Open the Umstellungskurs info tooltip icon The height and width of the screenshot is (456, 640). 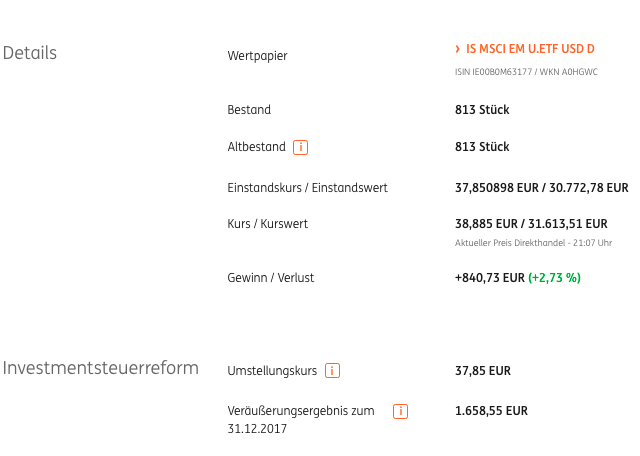(333, 371)
